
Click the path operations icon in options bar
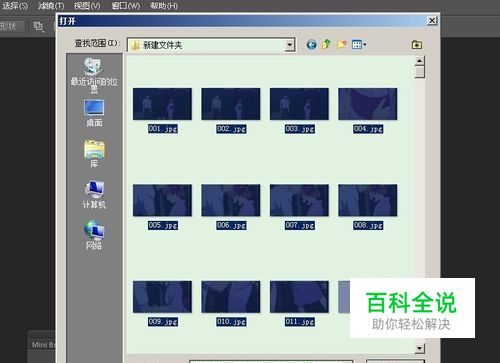pos(39,26)
